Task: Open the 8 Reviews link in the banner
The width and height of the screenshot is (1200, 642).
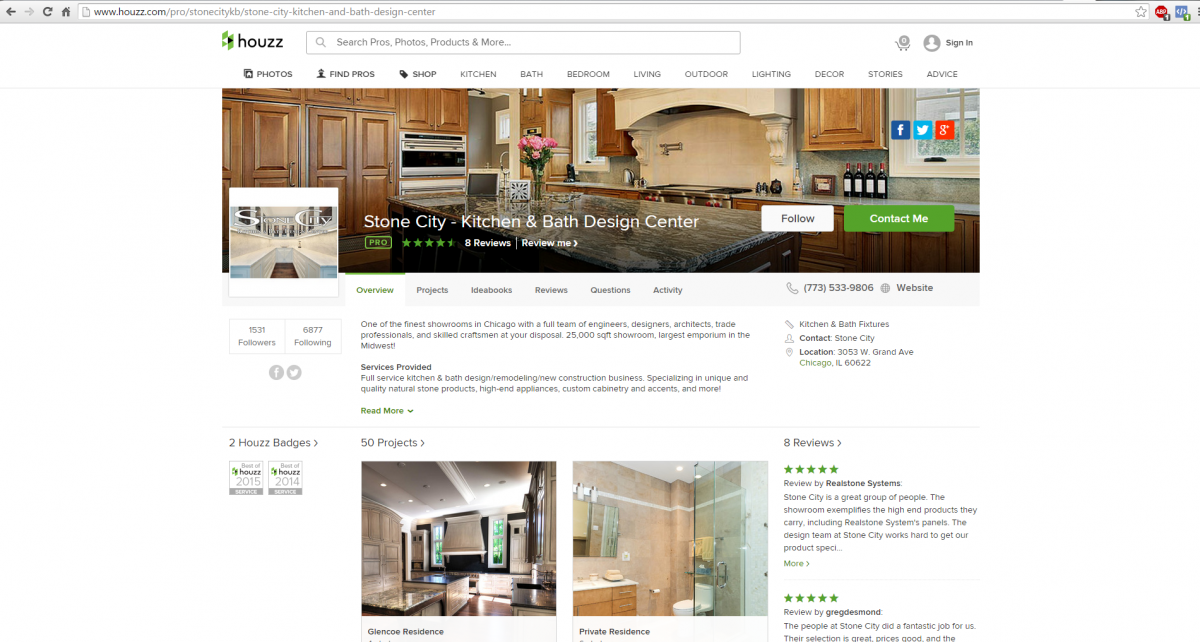Action: [x=488, y=243]
